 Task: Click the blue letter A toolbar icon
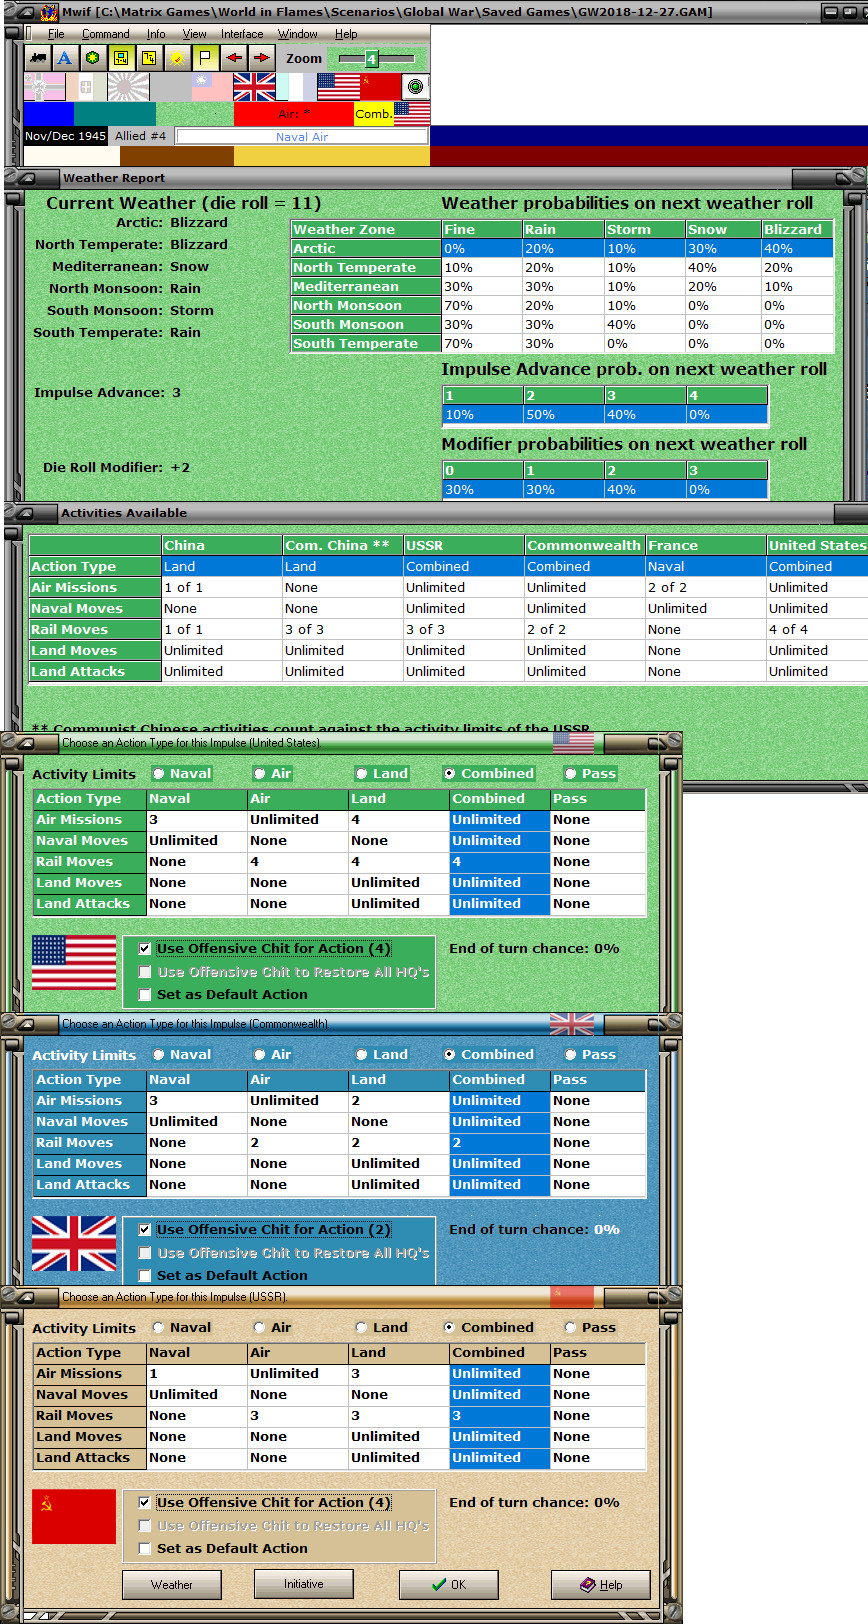click(64, 58)
